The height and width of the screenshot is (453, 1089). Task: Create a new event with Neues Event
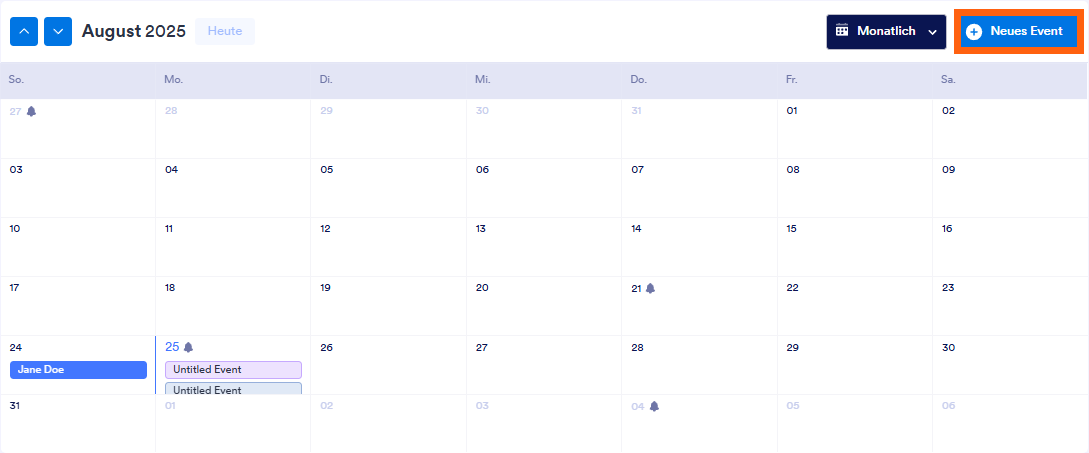(1018, 32)
